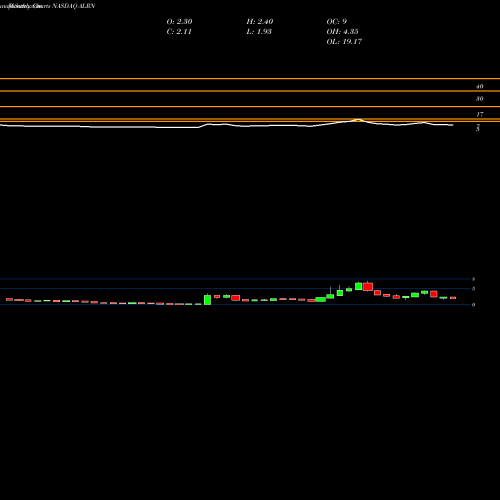Click the NASDAQ ALBN chart title

[x=74, y=6]
